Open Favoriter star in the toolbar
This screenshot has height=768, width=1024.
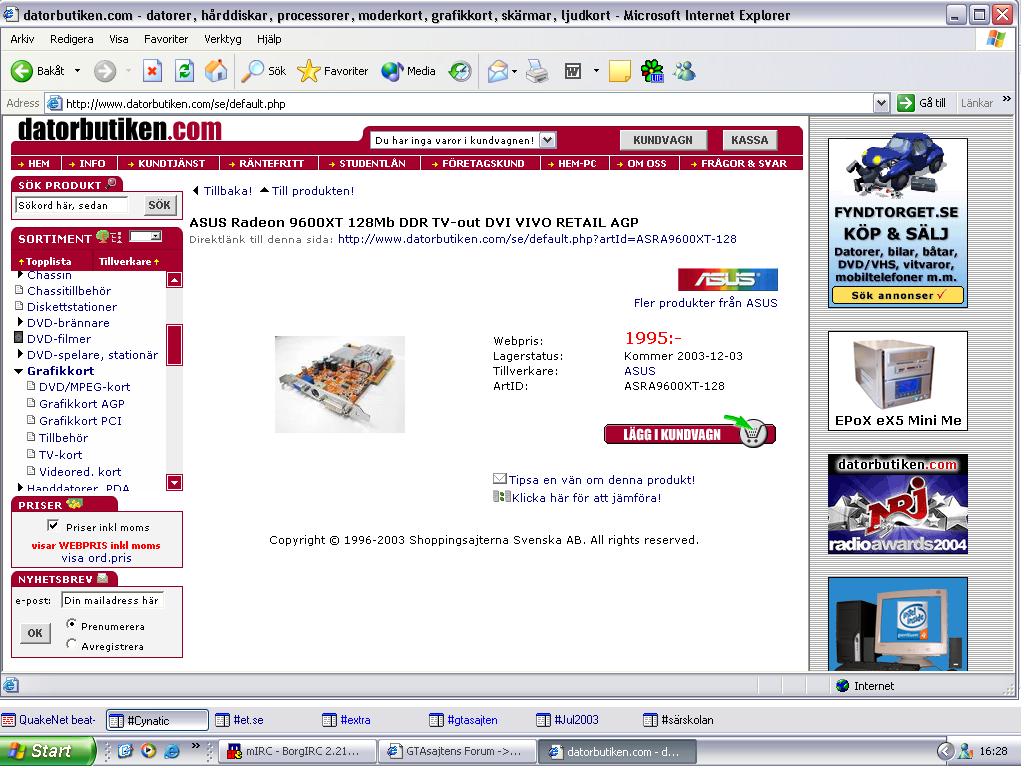click(308, 71)
